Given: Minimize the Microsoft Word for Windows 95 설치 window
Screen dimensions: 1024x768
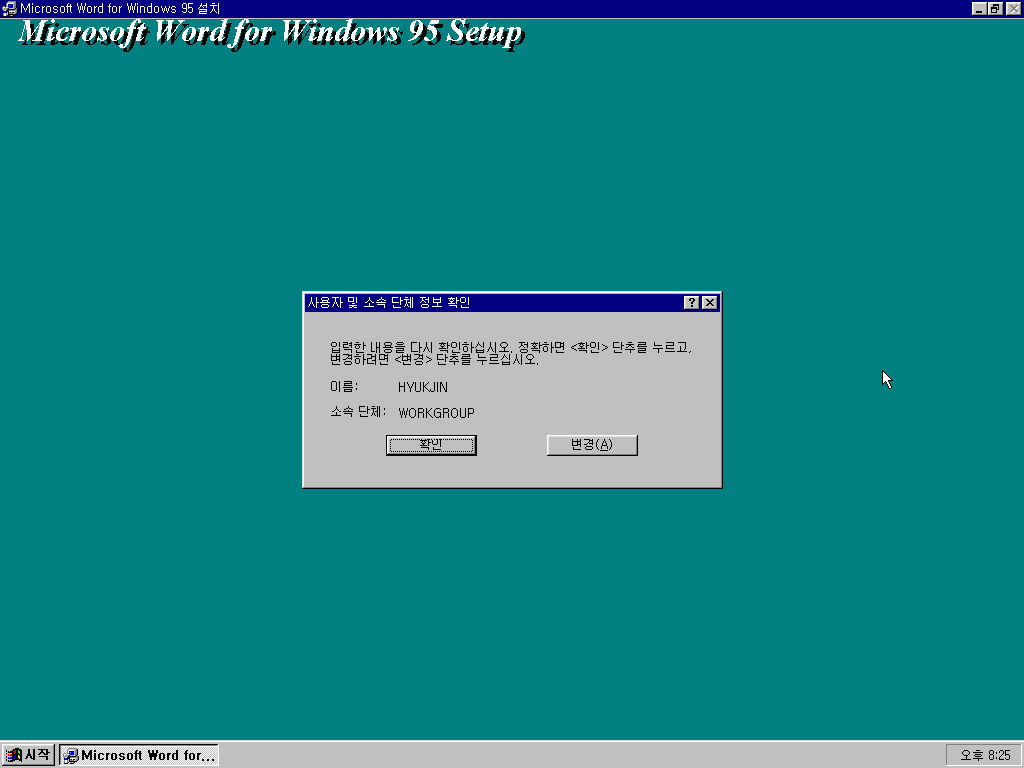Looking at the screenshot, I should coord(978,8).
